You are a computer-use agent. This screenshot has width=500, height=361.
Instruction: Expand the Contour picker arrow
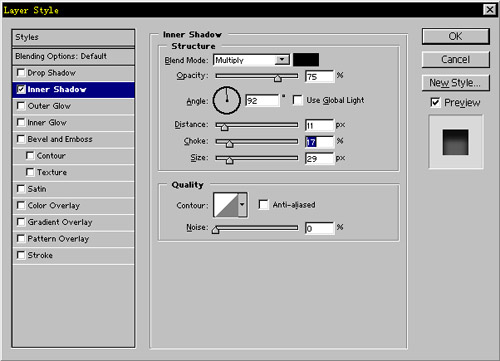coord(242,205)
